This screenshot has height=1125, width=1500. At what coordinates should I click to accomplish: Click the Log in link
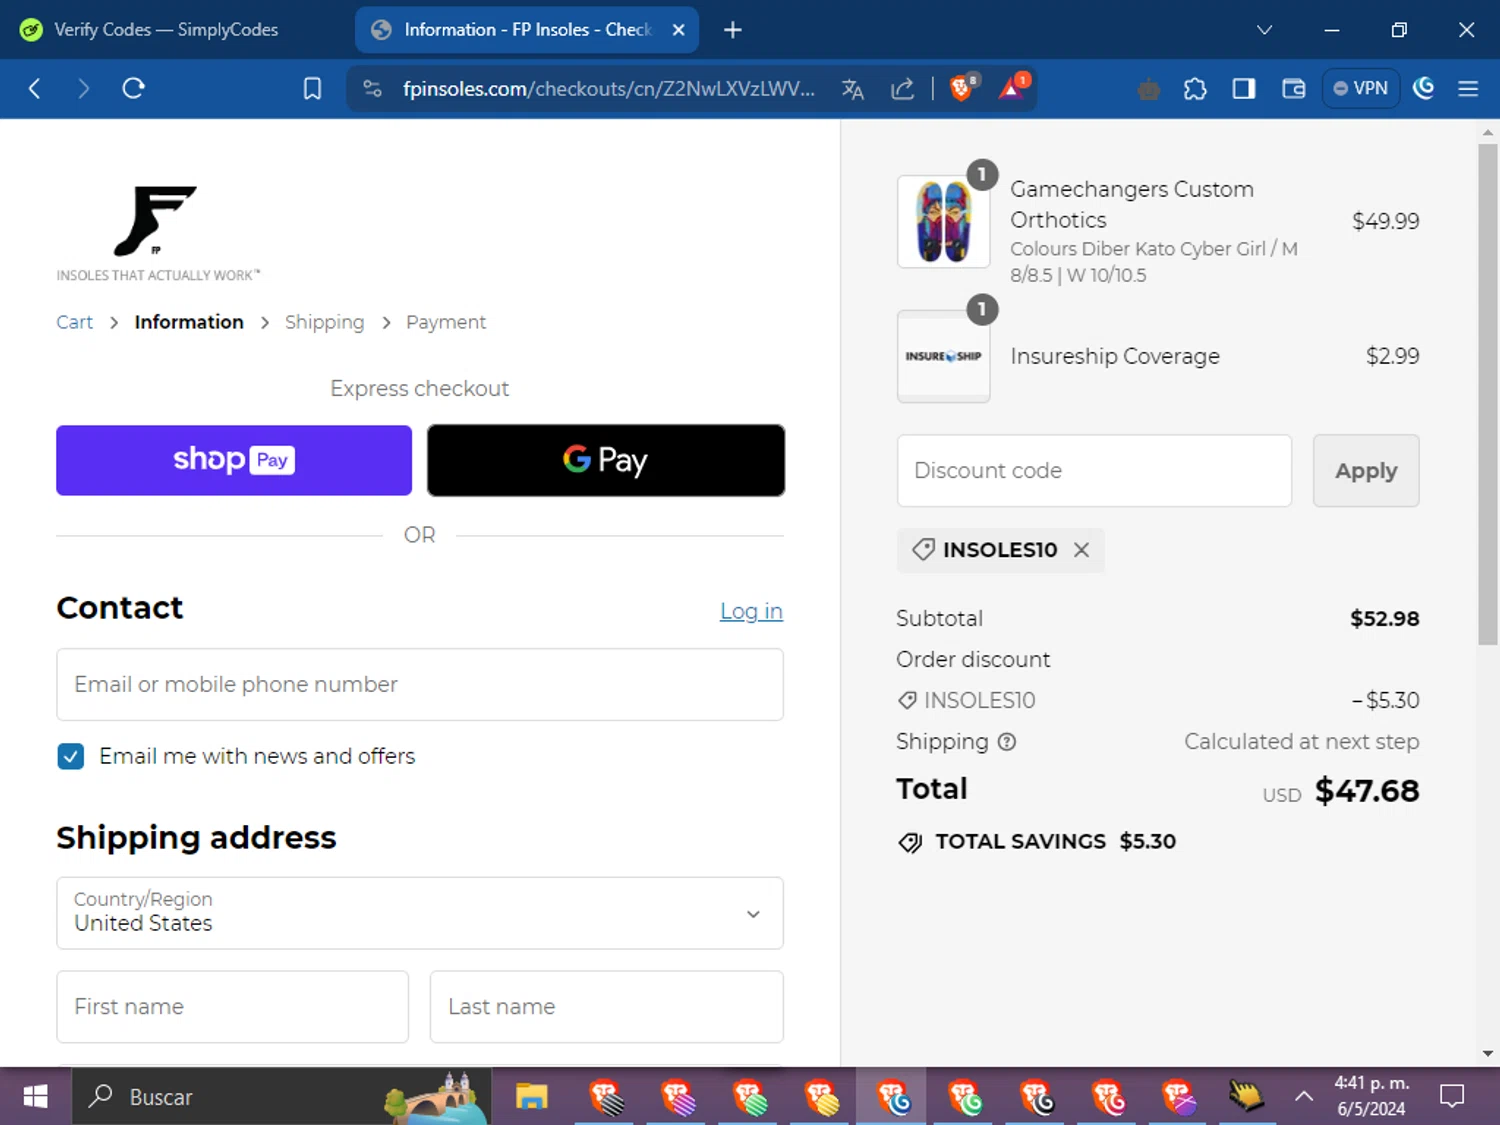(x=751, y=611)
